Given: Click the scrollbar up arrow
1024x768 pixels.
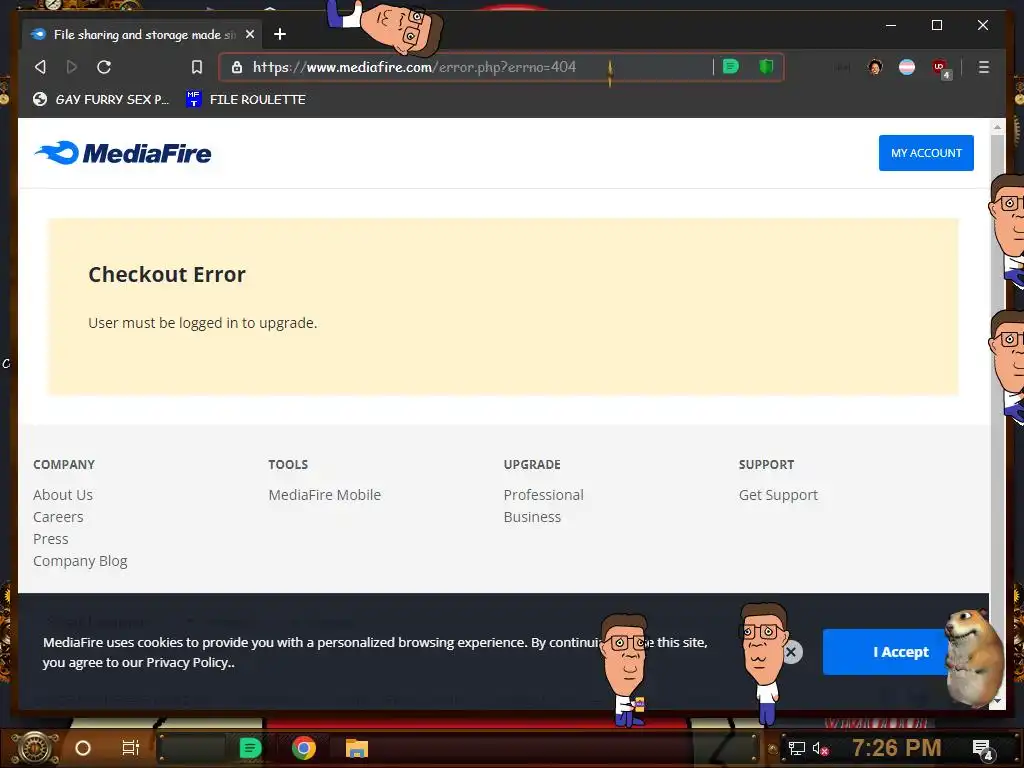Looking at the screenshot, I should pyautogui.click(x=997, y=127).
